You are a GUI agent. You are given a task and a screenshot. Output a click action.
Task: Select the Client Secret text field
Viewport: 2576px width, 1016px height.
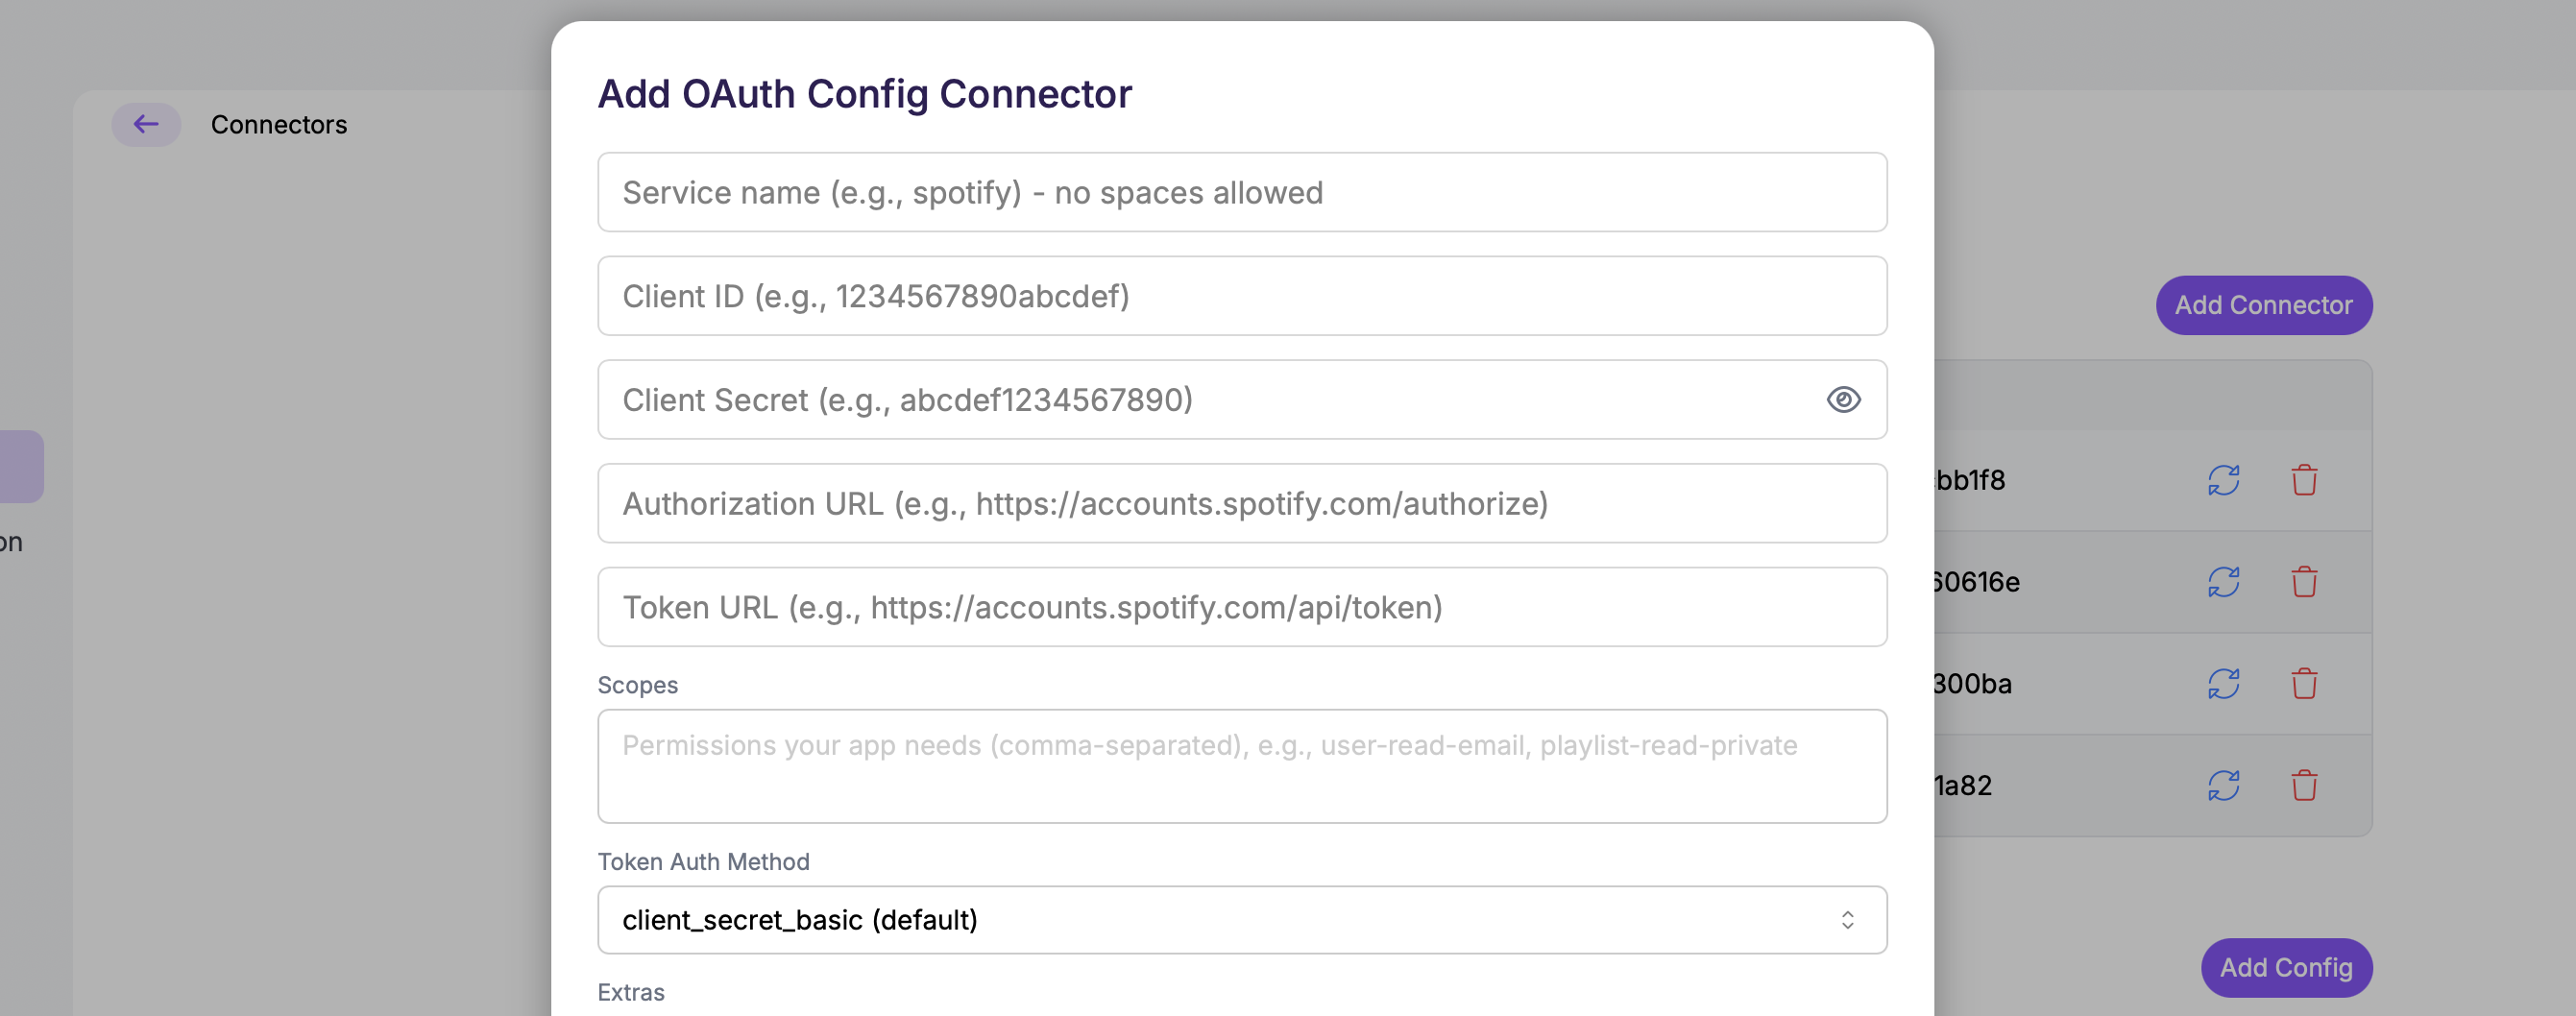(1200, 400)
